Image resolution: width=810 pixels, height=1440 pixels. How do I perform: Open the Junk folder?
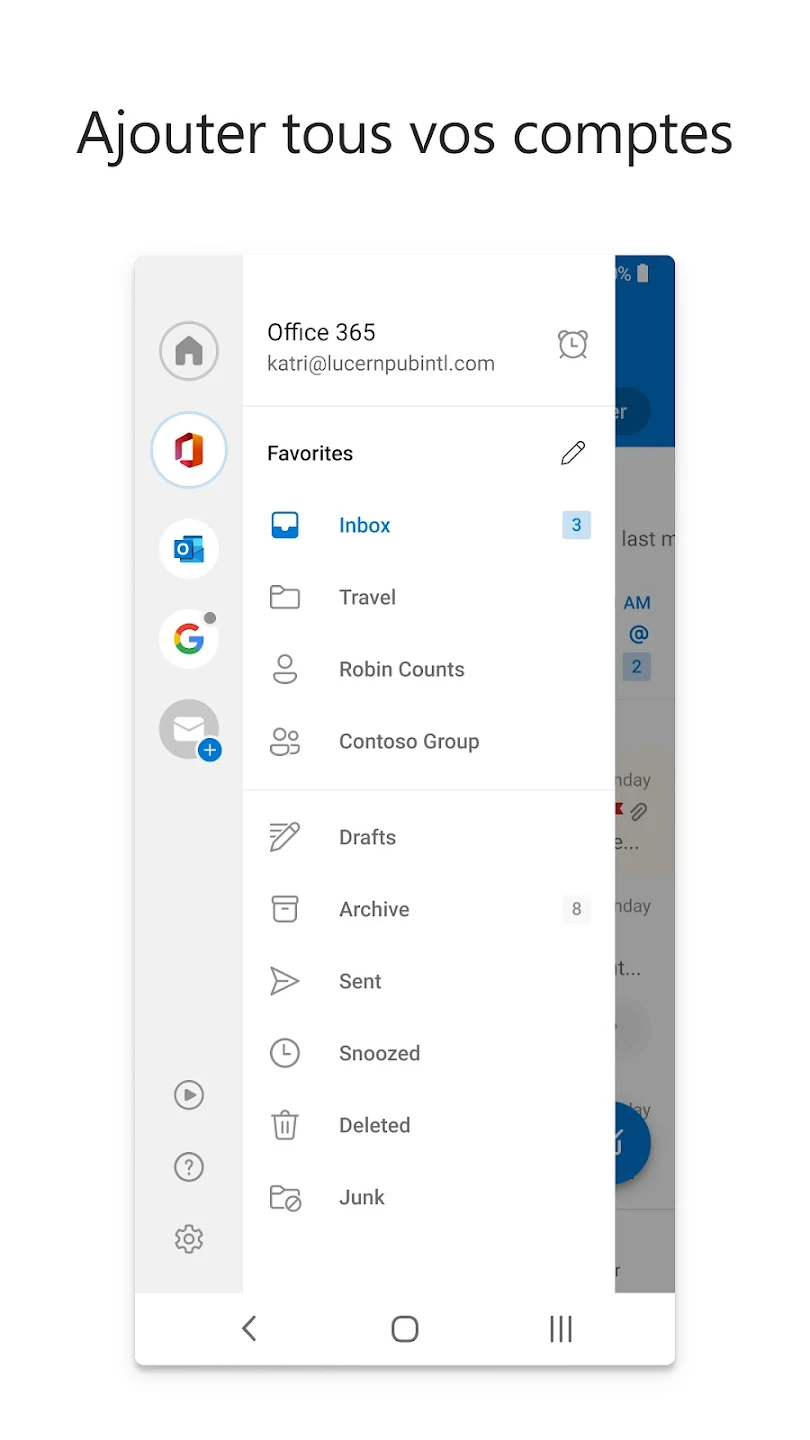tap(361, 1197)
